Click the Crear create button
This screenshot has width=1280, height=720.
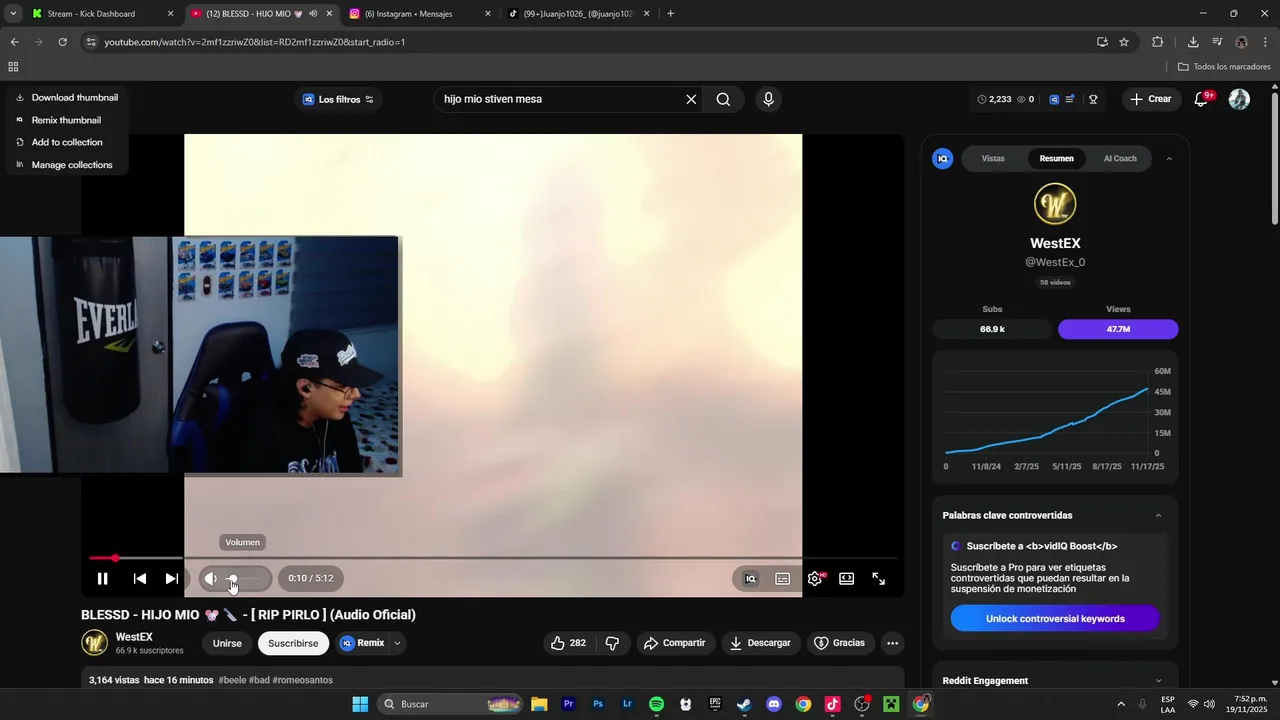[x=1150, y=99]
